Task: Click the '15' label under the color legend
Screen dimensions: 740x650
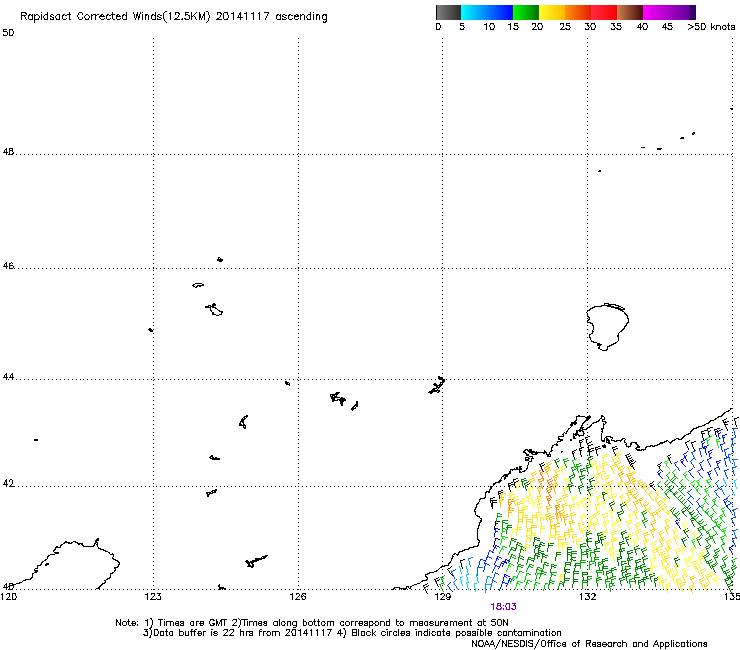Action: pyautogui.click(x=513, y=27)
